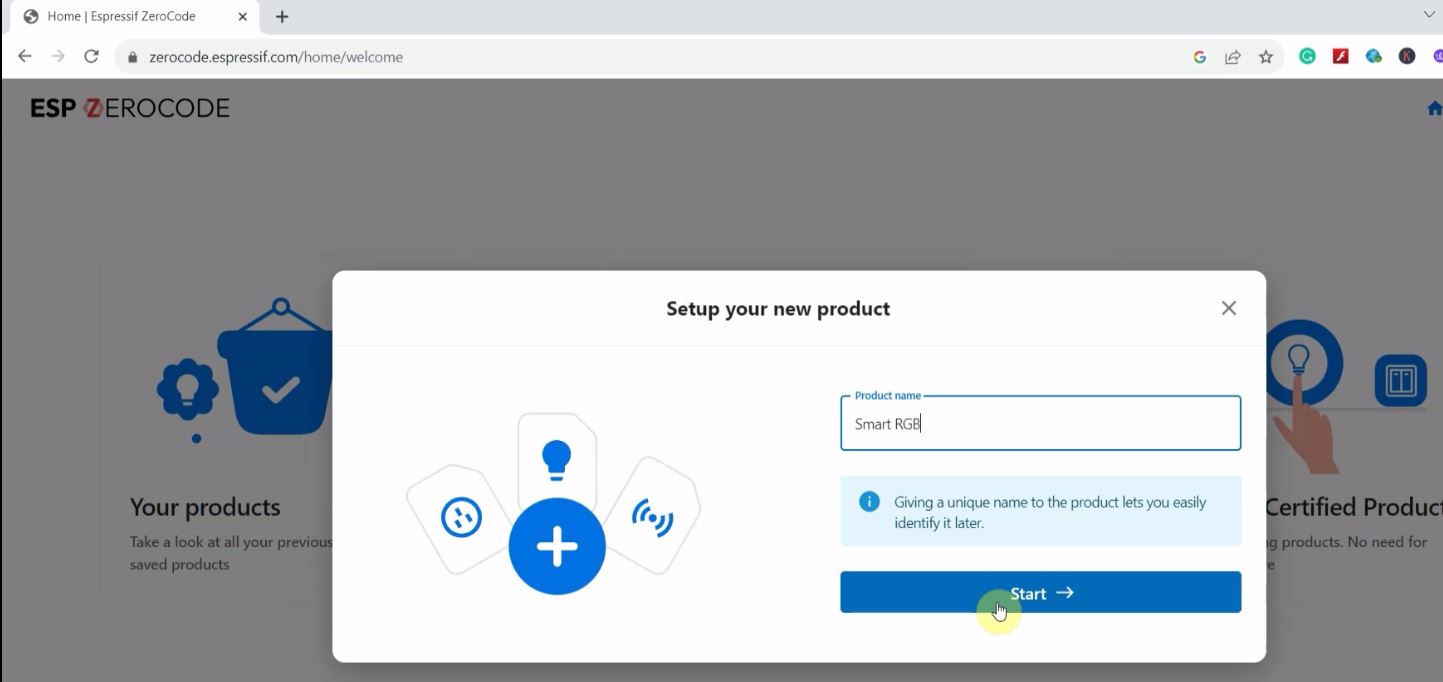This screenshot has height=682, width=1443.
Task: Click the ESP ZeroCode logo
Action: coord(130,108)
